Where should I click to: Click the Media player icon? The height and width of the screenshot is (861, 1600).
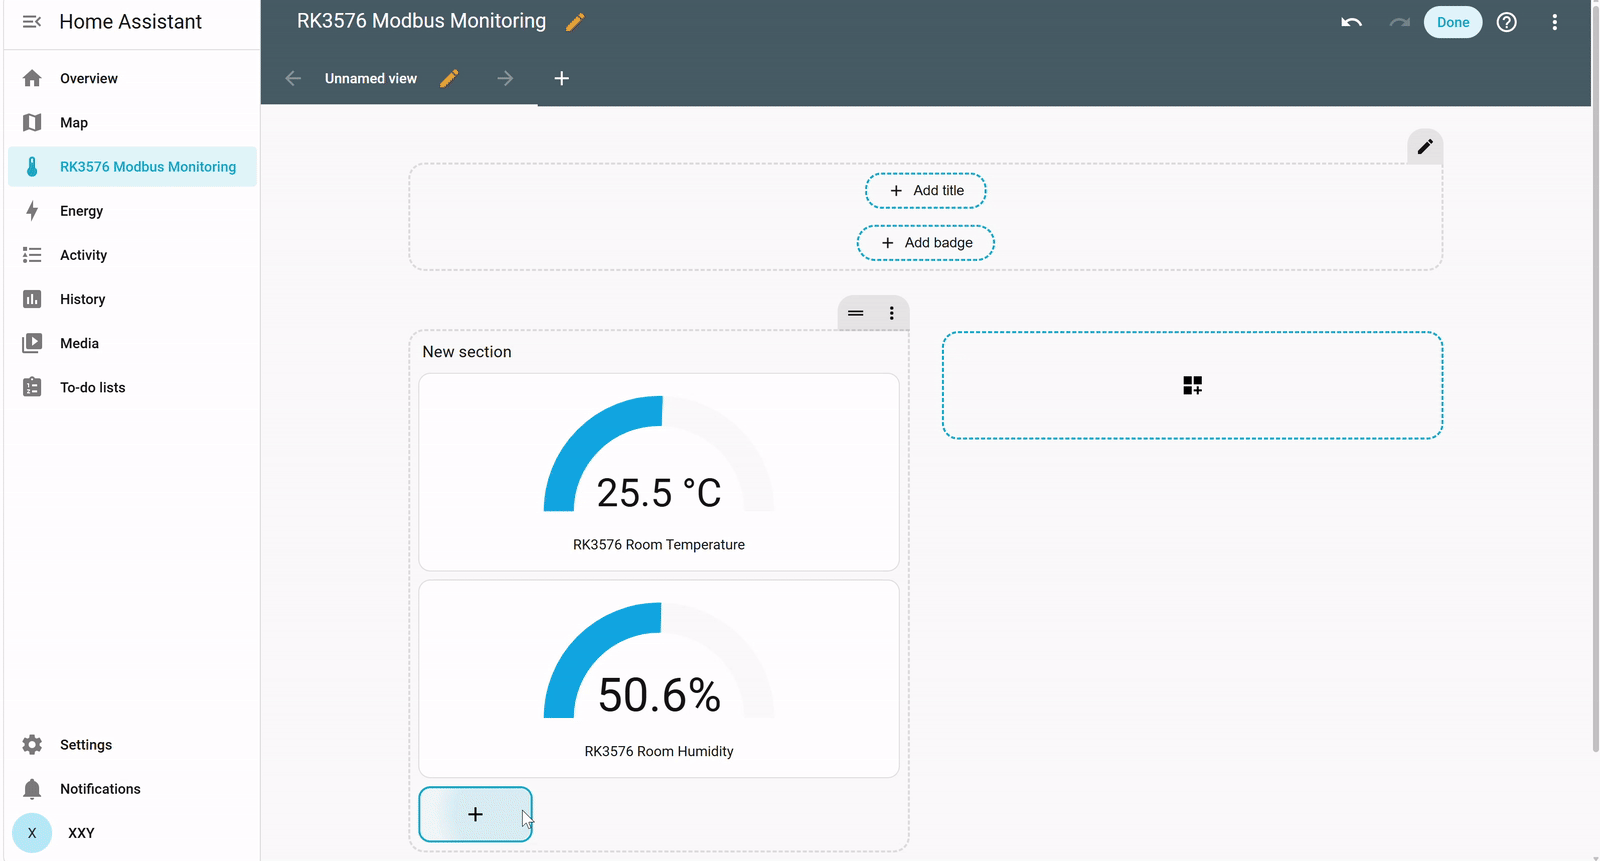click(x=32, y=343)
